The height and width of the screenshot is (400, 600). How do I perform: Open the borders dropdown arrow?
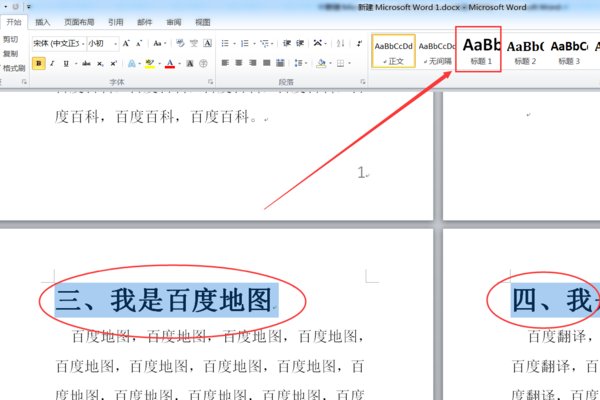point(349,63)
